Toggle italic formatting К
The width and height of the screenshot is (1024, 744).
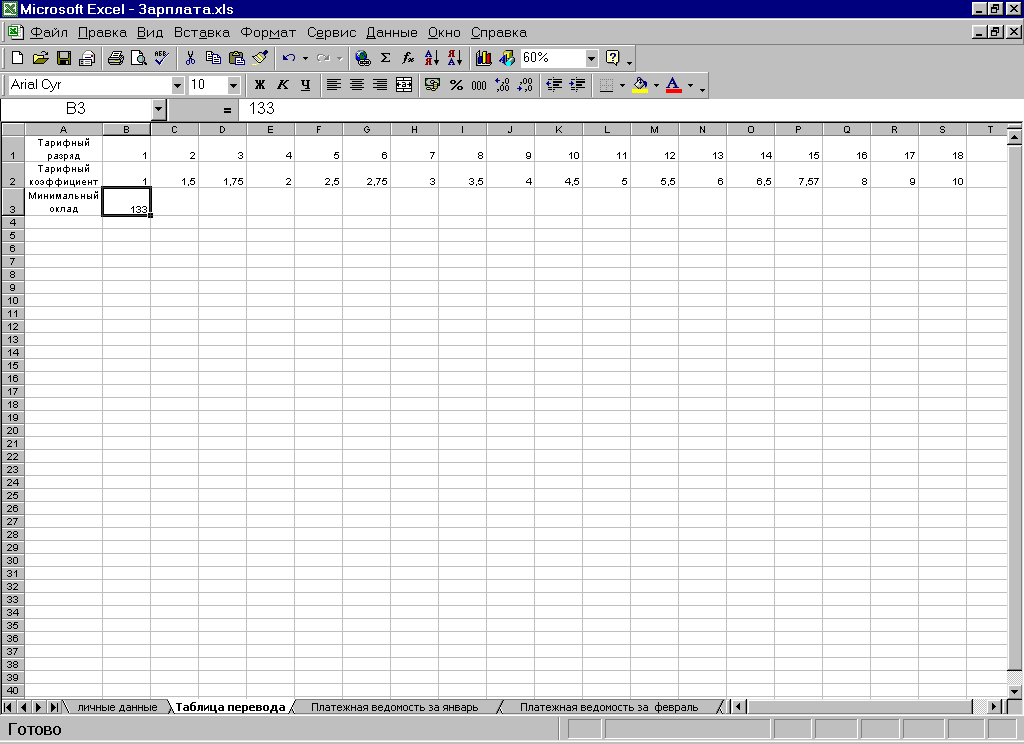[x=282, y=85]
